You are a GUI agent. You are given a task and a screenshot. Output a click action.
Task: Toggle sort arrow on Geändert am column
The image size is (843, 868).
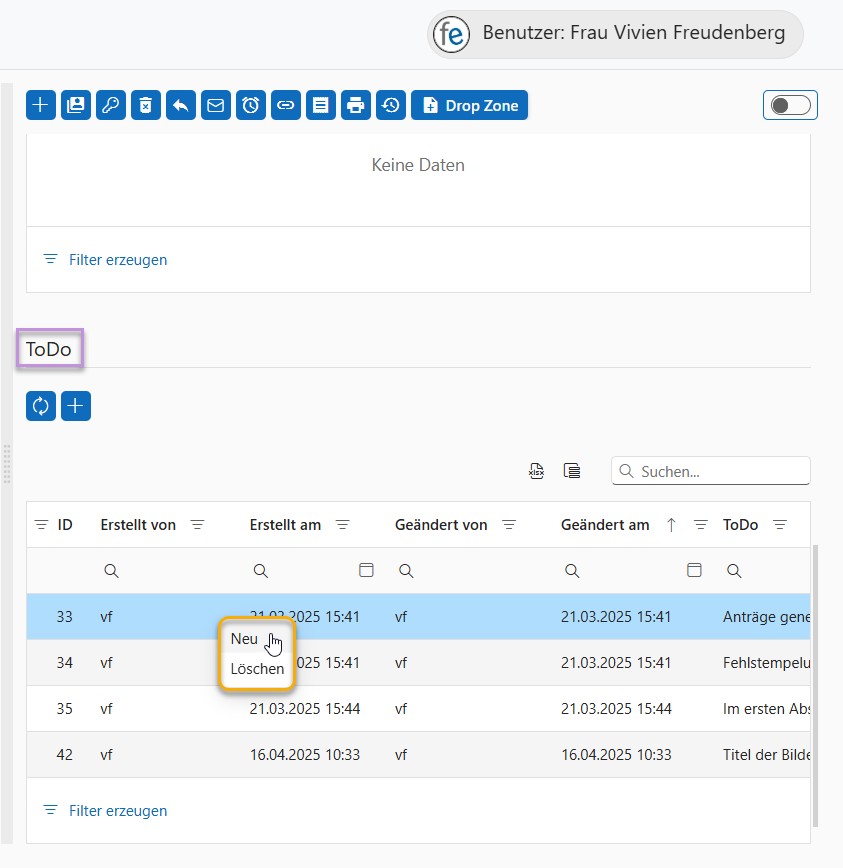pyautogui.click(x=671, y=525)
